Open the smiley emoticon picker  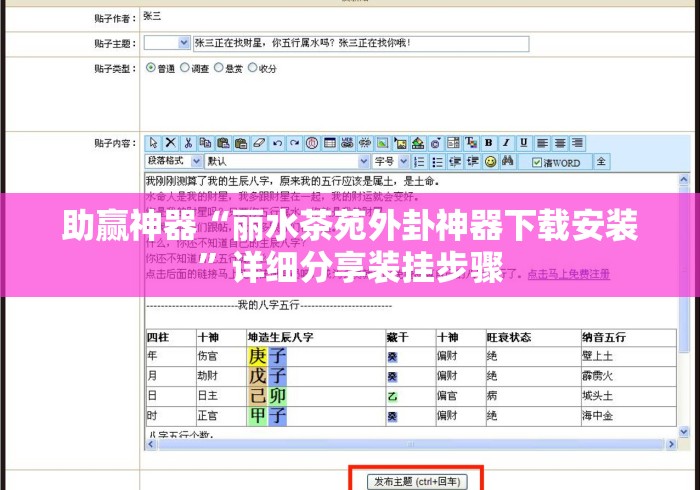(x=491, y=162)
